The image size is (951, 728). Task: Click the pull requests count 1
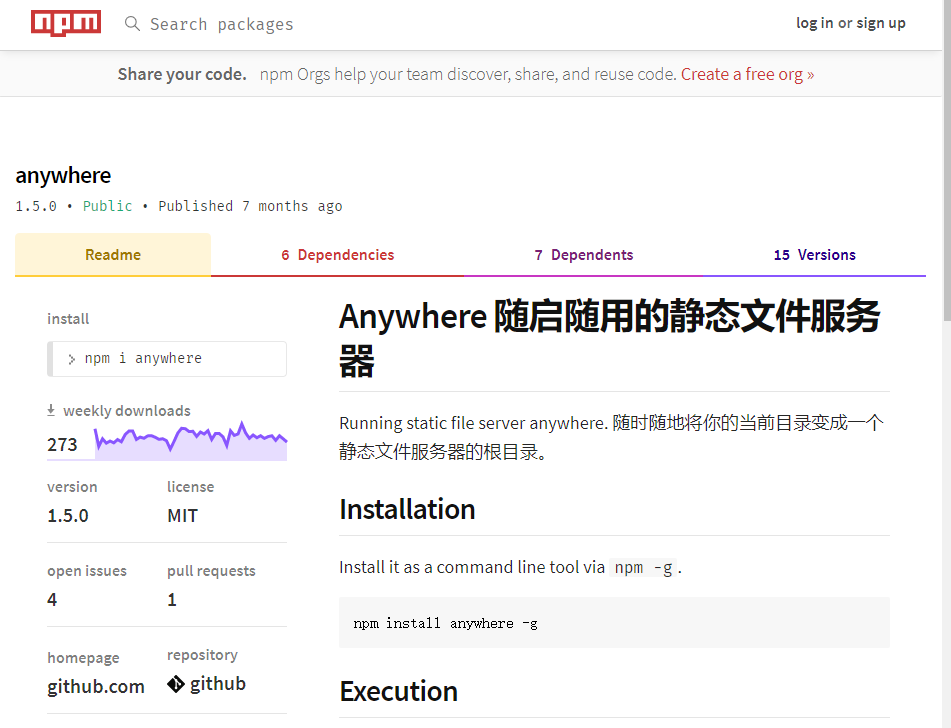pos(172,599)
